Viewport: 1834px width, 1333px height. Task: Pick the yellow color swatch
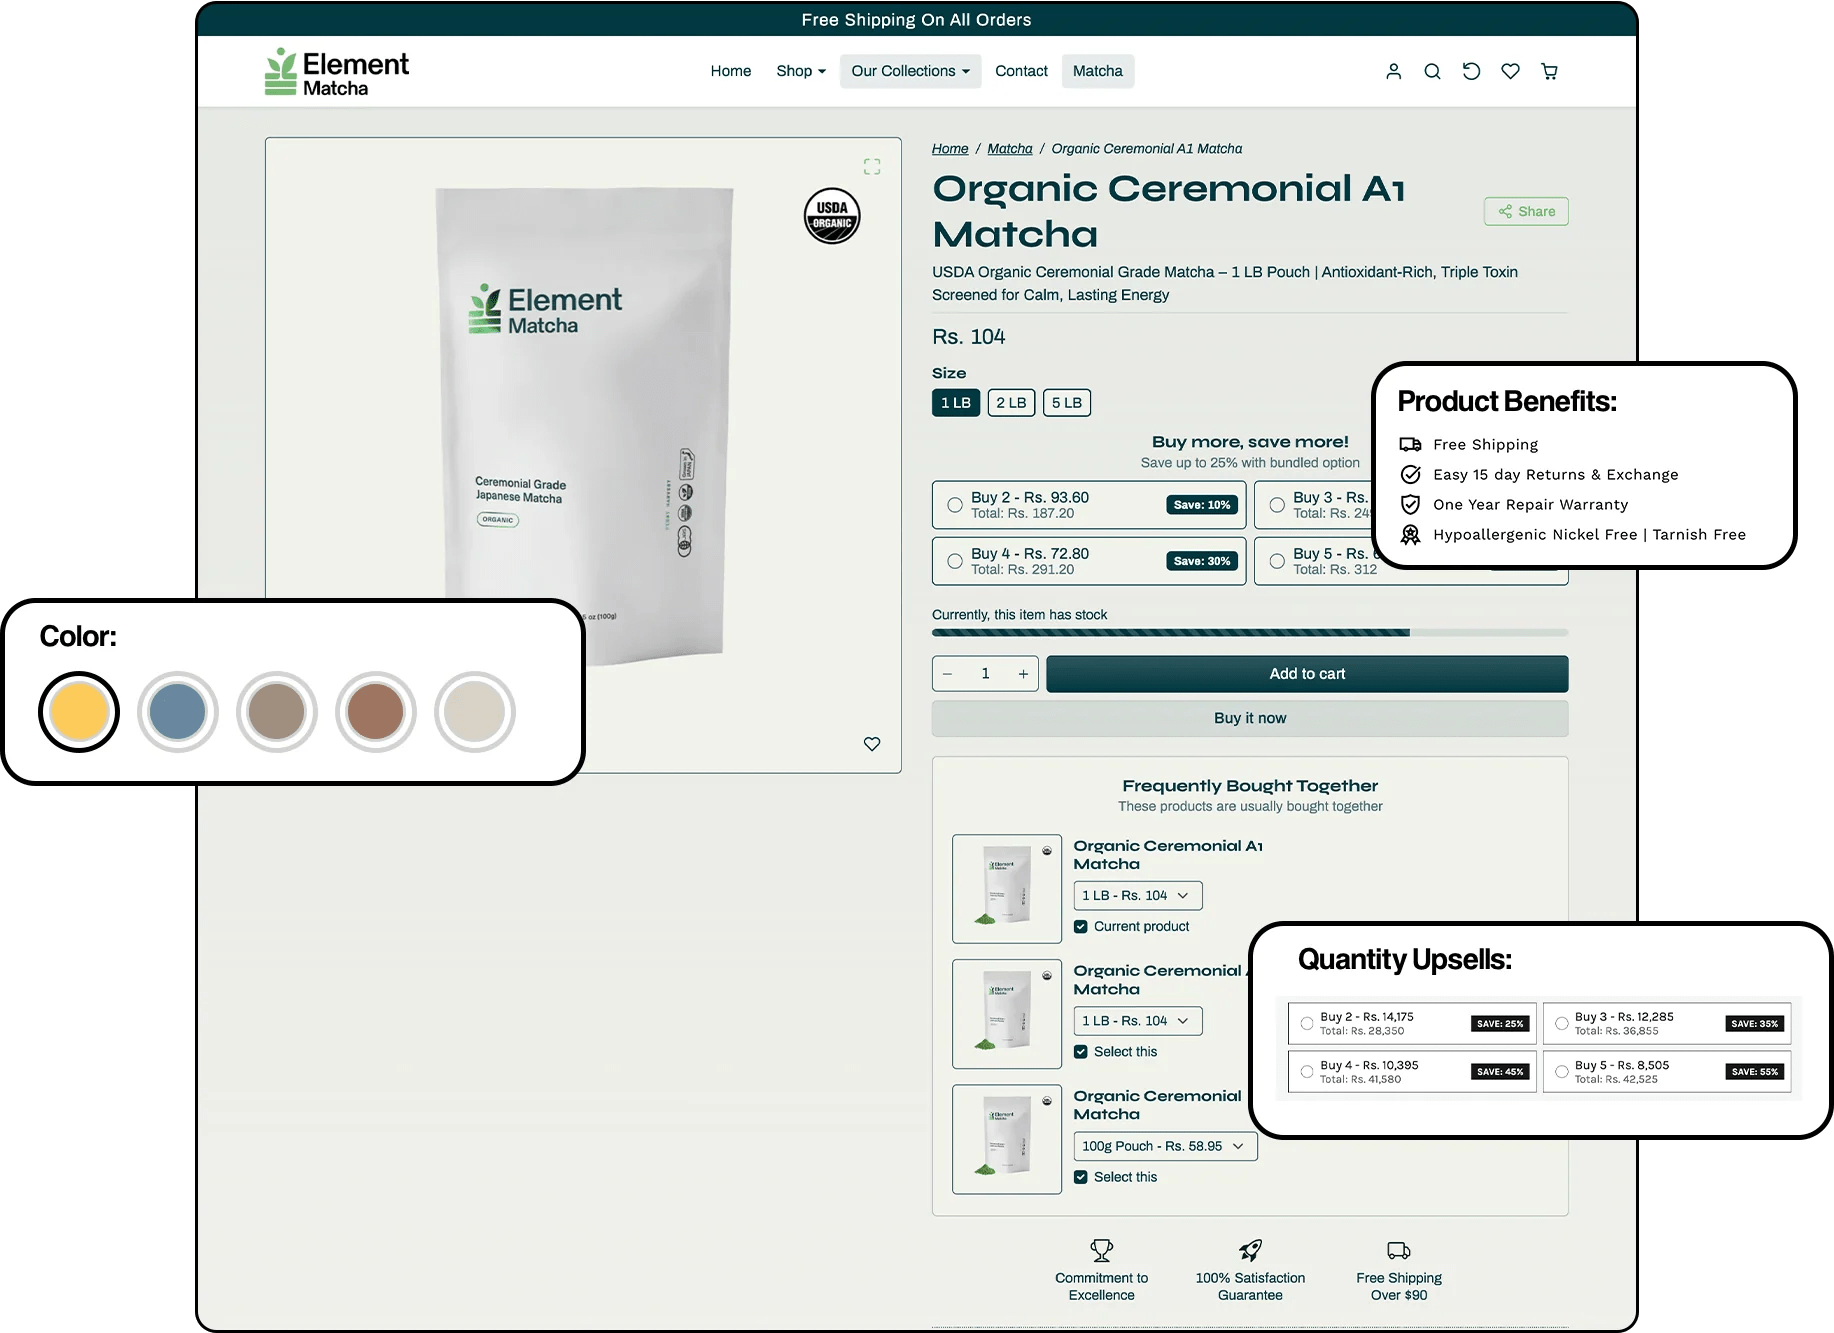coord(79,712)
